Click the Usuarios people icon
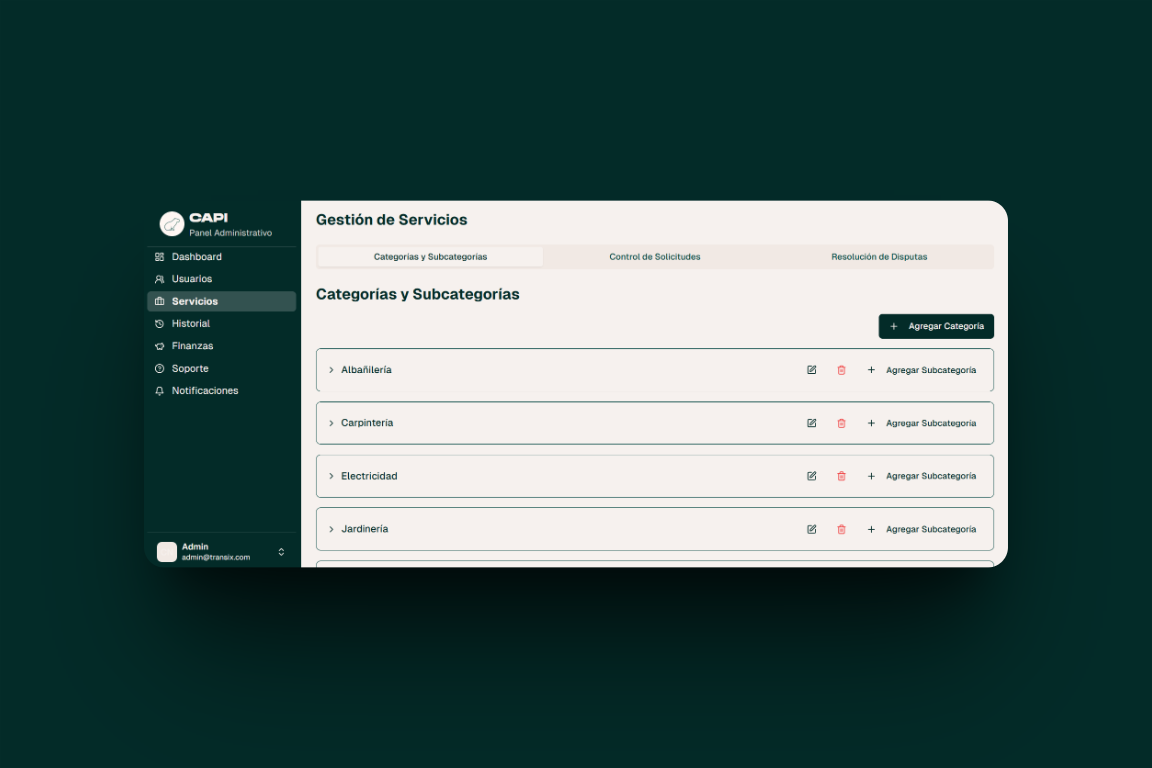This screenshot has height=768, width=1152. (x=159, y=279)
